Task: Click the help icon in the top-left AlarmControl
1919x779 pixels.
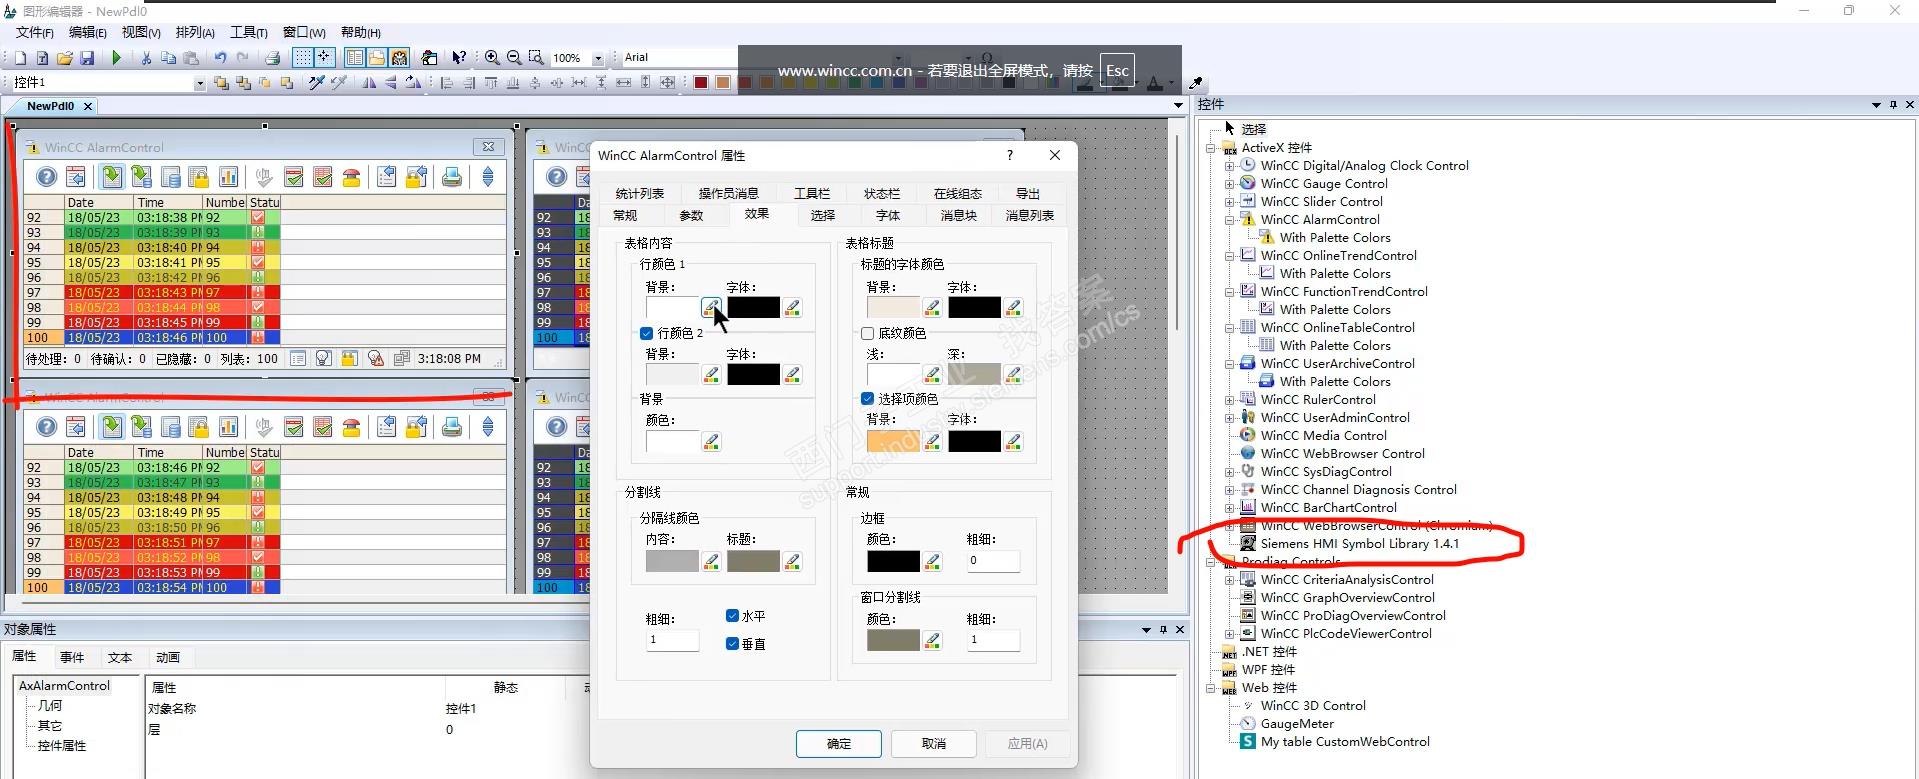Action: (x=46, y=177)
